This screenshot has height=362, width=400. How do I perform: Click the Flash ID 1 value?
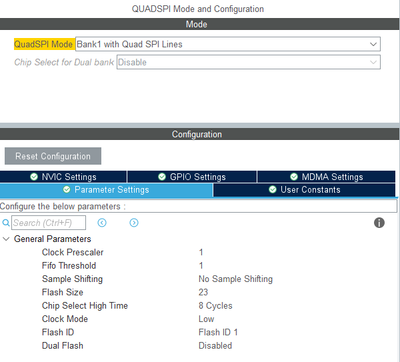click(218, 332)
